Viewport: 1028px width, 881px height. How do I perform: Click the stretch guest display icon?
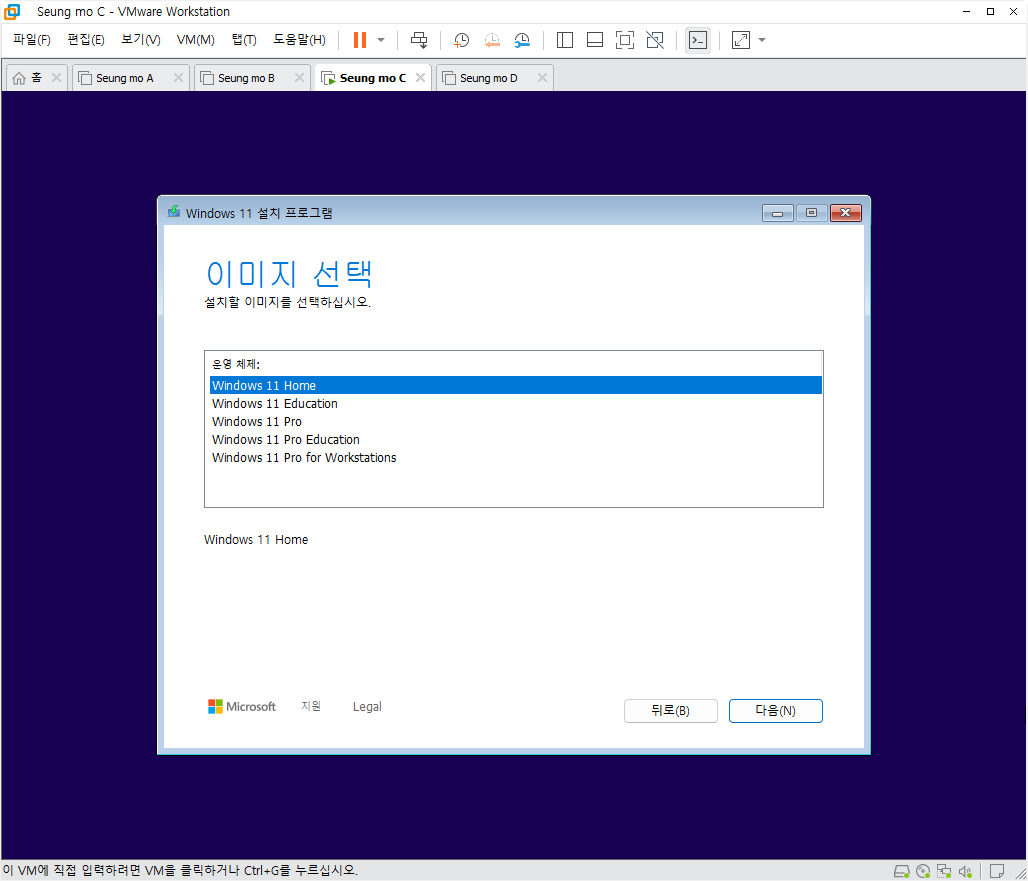[x=741, y=40]
